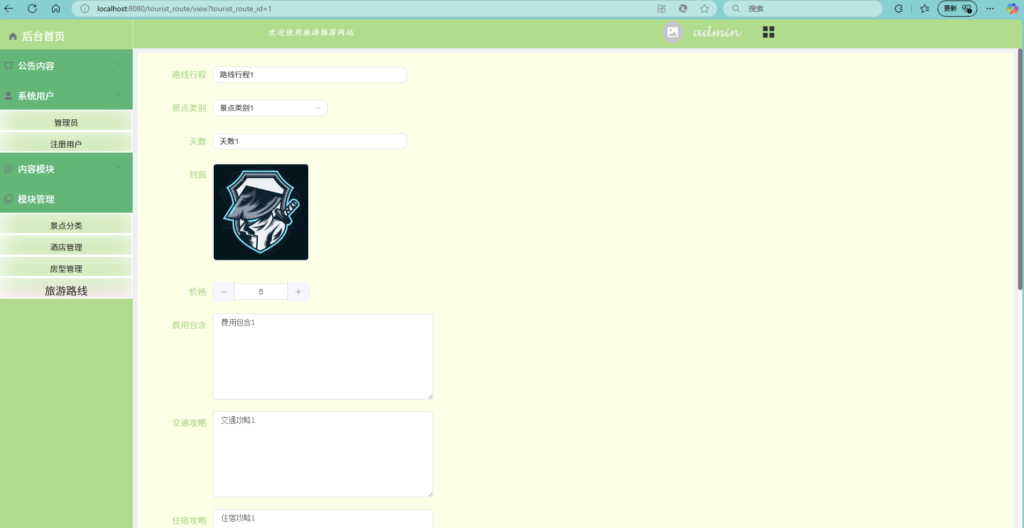Expand the 内容模块 menu chevron
The image size is (1024, 528).
point(119,167)
